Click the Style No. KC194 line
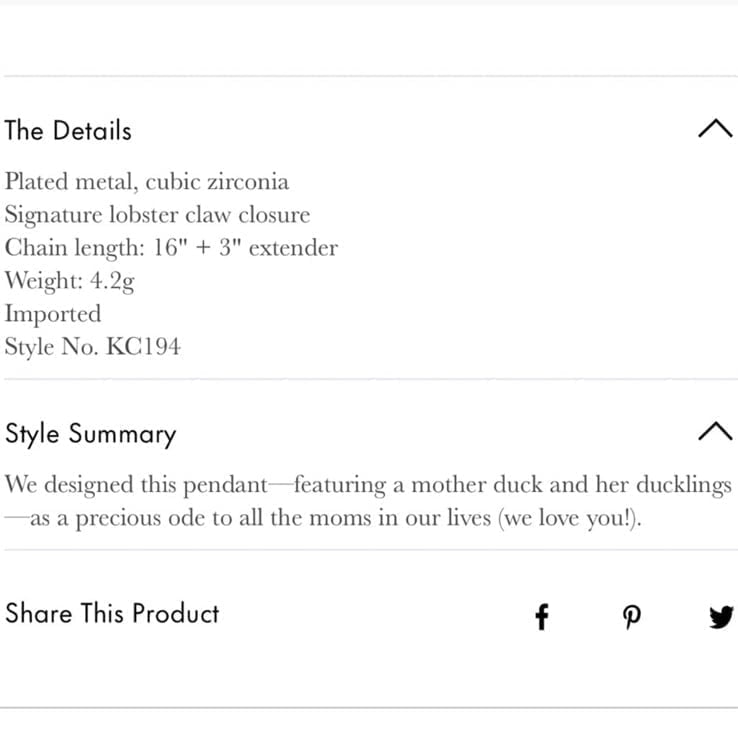This screenshot has height=738, width=738. pyautogui.click(x=93, y=347)
